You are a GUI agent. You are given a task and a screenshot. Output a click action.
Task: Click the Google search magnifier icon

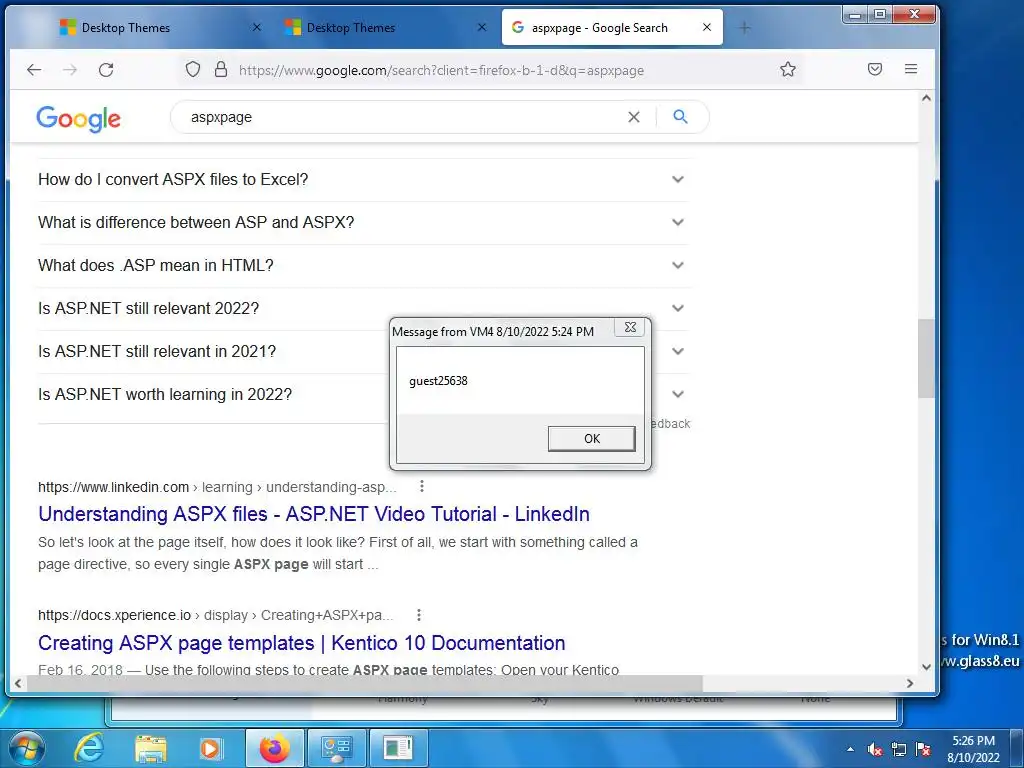pyautogui.click(x=680, y=117)
